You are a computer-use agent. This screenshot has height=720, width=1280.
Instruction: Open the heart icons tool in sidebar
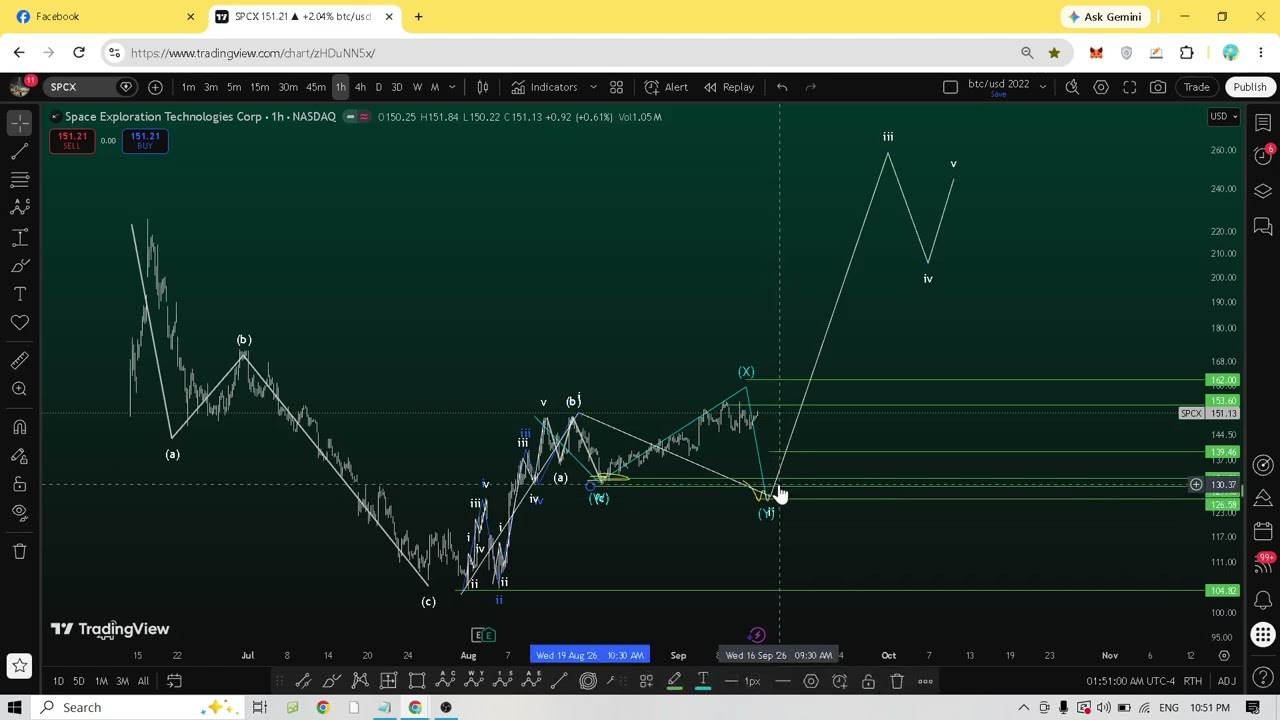pyautogui.click(x=19, y=322)
